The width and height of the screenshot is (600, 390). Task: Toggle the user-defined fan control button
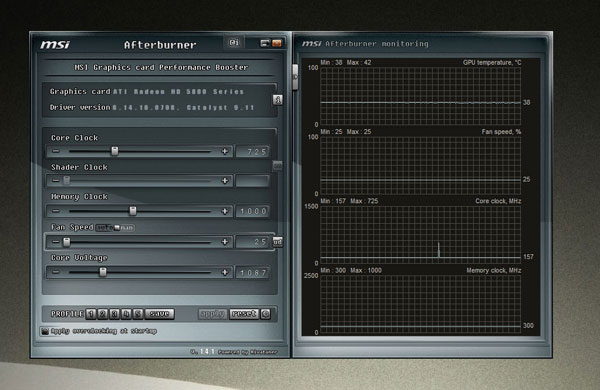pyautogui.click(x=277, y=242)
